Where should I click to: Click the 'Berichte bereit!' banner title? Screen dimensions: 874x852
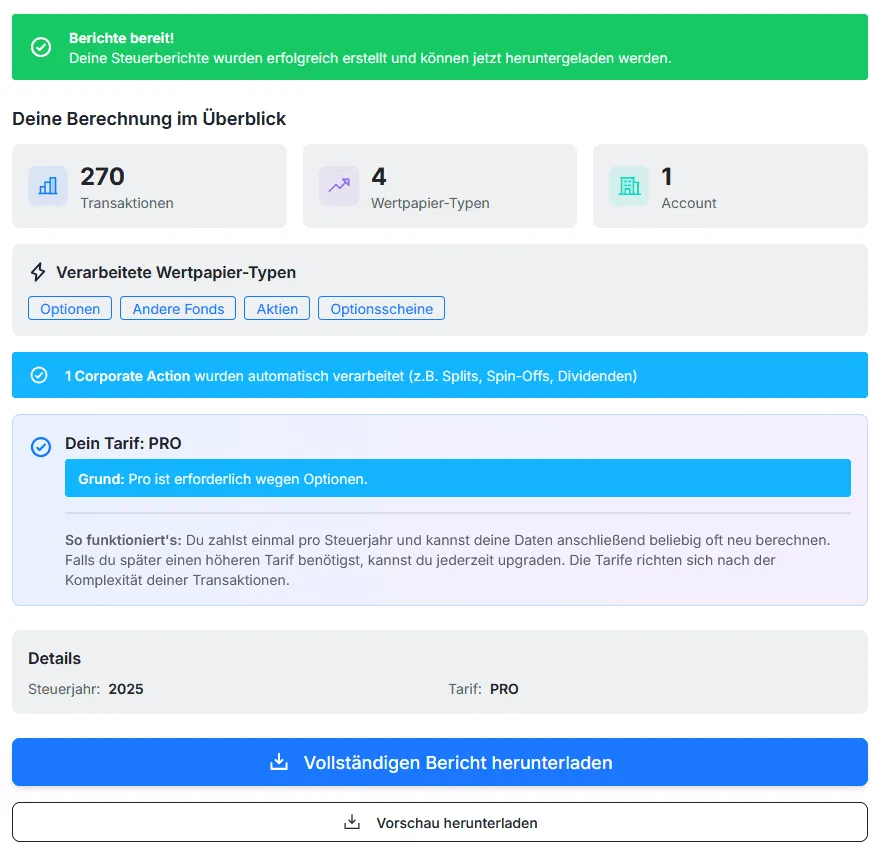coord(122,38)
